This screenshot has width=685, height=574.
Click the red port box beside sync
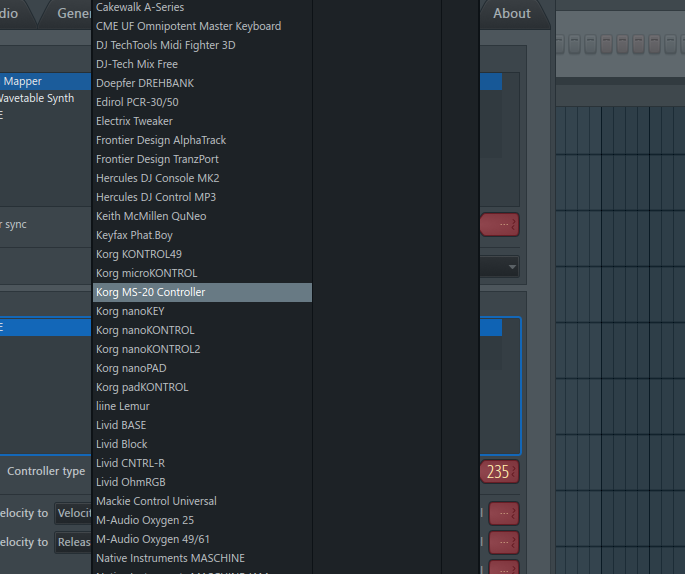point(499,225)
